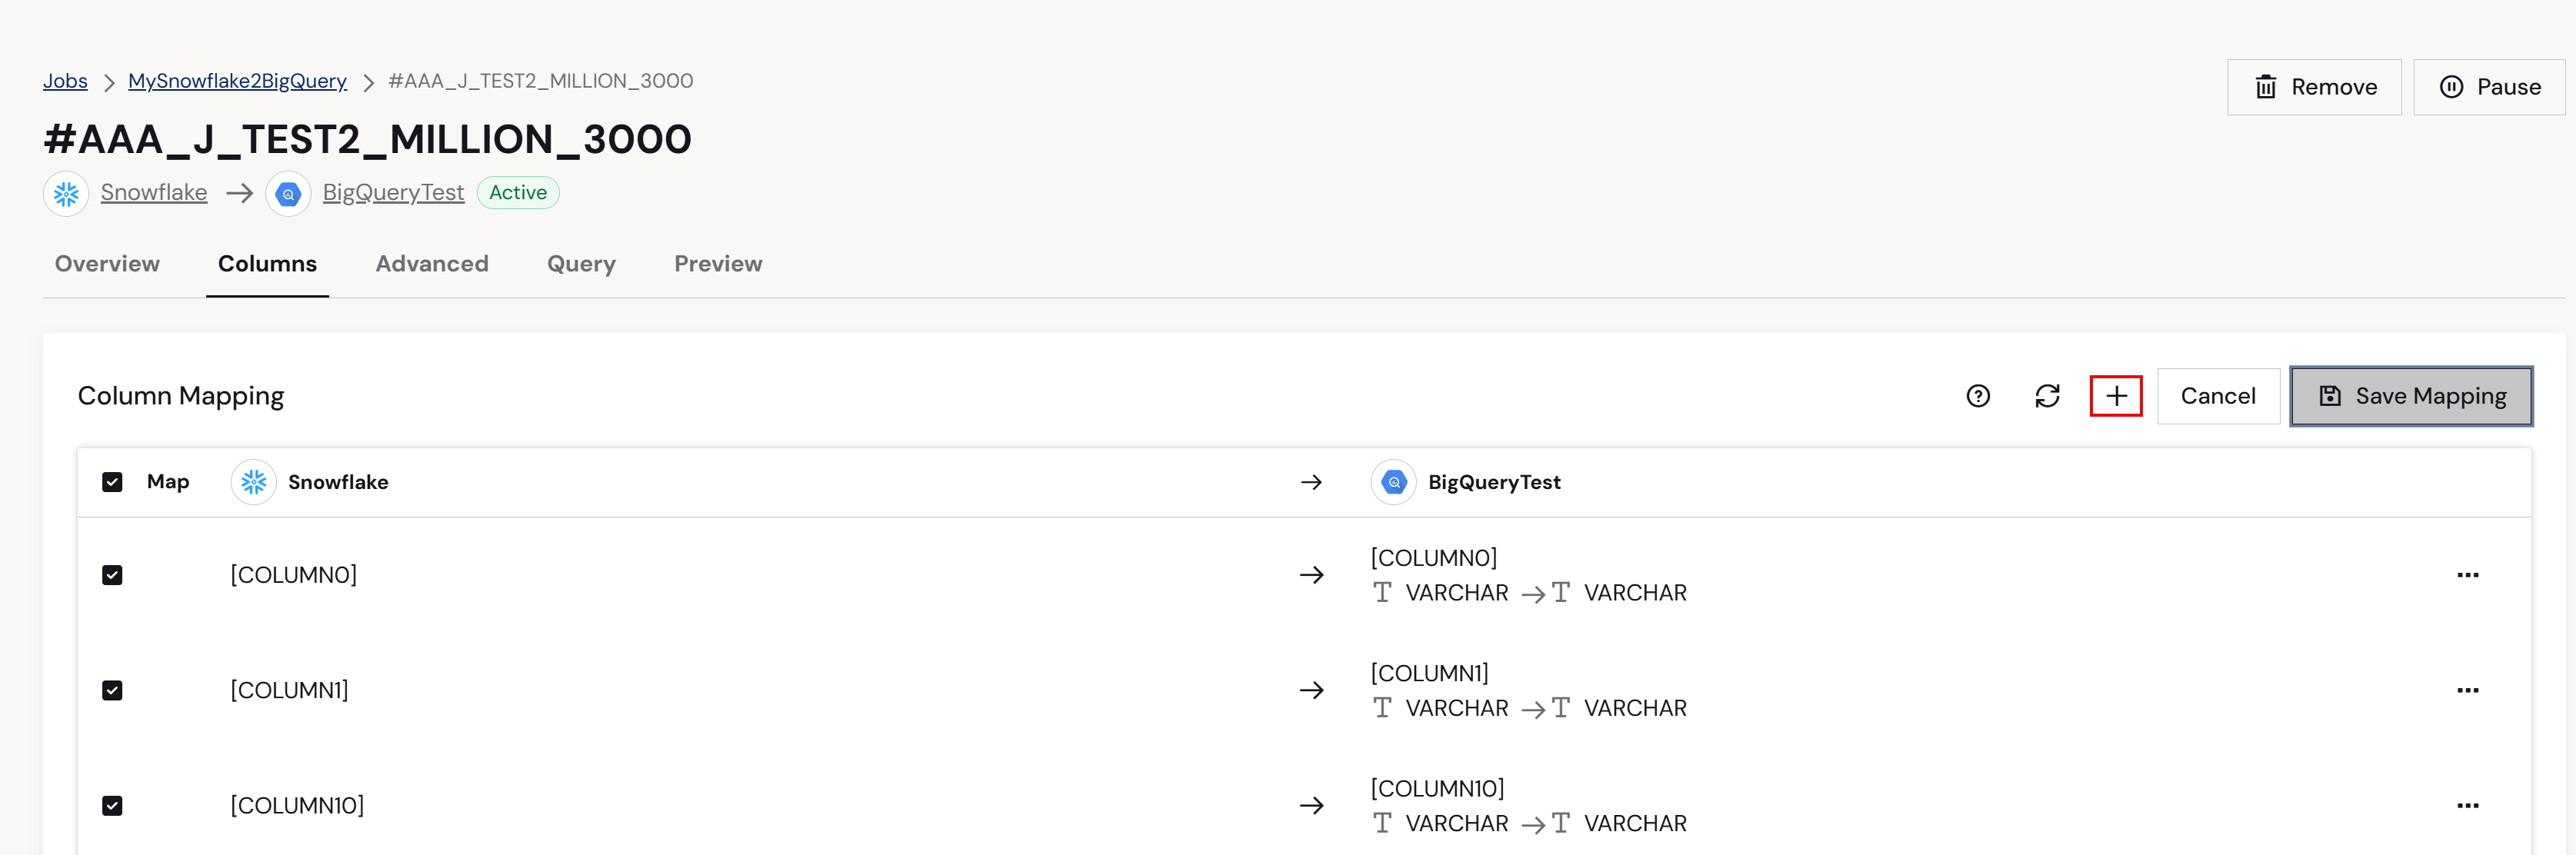
Task: Open the three-dot menu for COLUMN10
Action: [2467, 805]
